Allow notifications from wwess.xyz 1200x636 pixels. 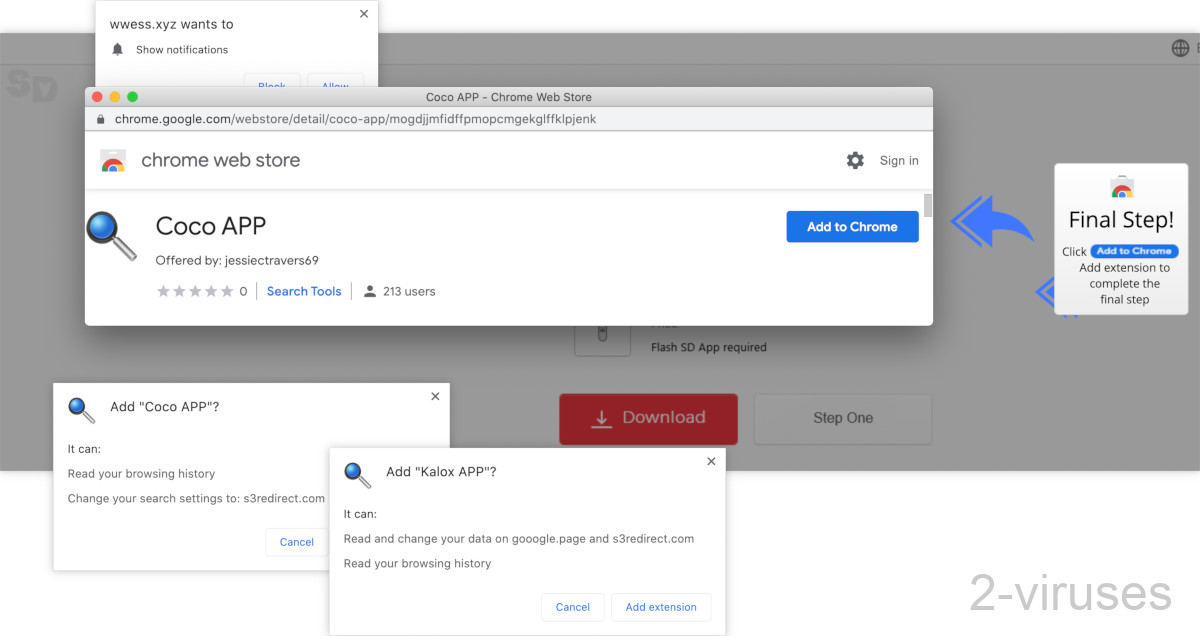click(335, 86)
